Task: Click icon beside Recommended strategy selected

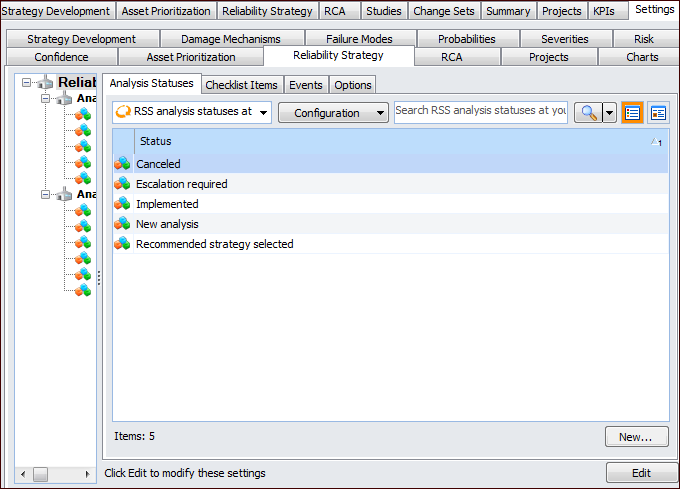Action: pos(122,244)
